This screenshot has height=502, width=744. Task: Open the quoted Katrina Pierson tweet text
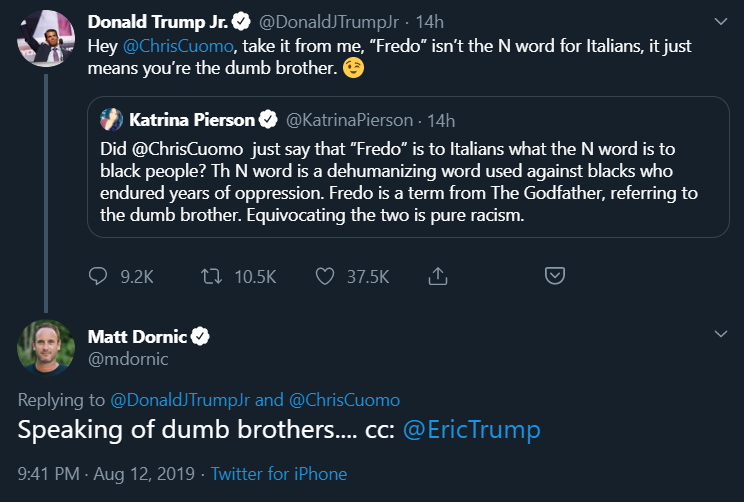click(399, 182)
